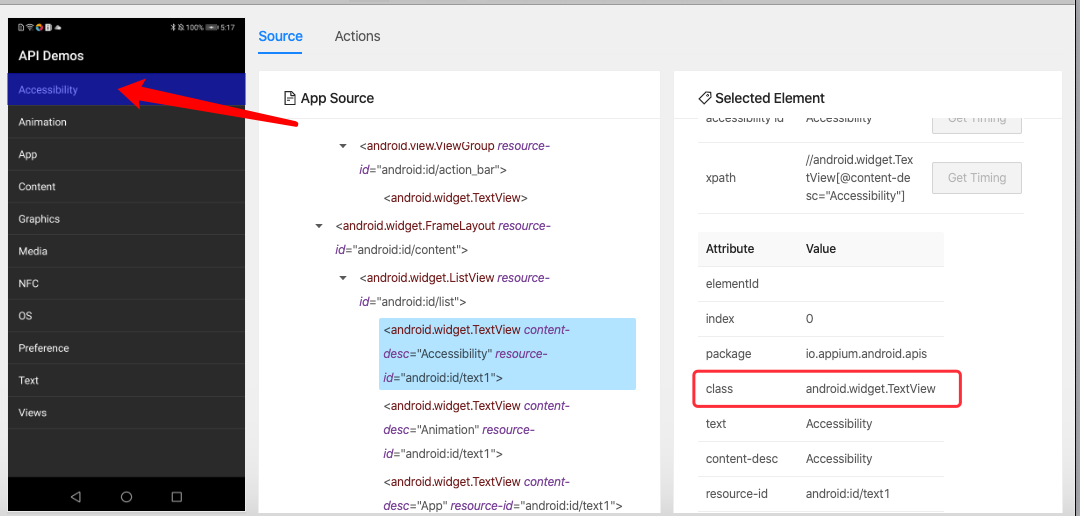
Task: Tap OS in the API Demos list
Action: pyautogui.click(x=127, y=316)
